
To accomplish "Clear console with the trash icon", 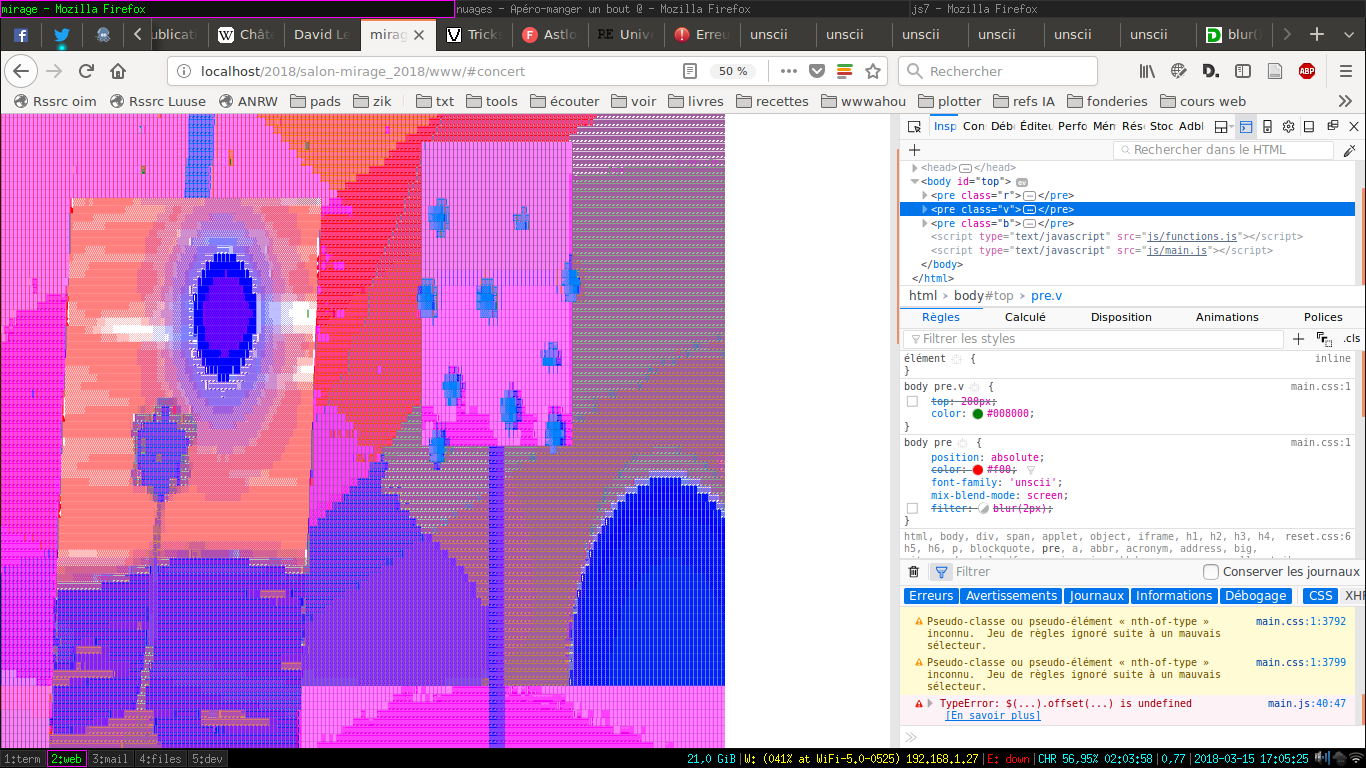I will (913, 572).
